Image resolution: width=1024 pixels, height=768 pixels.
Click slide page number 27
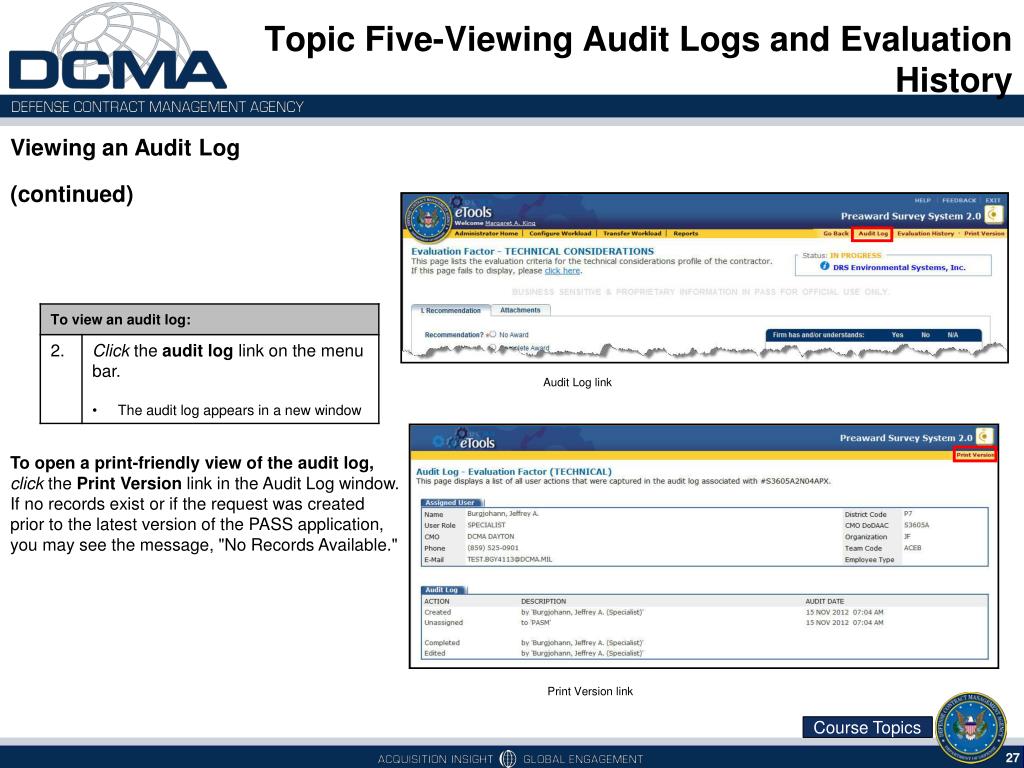pos(1012,758)
